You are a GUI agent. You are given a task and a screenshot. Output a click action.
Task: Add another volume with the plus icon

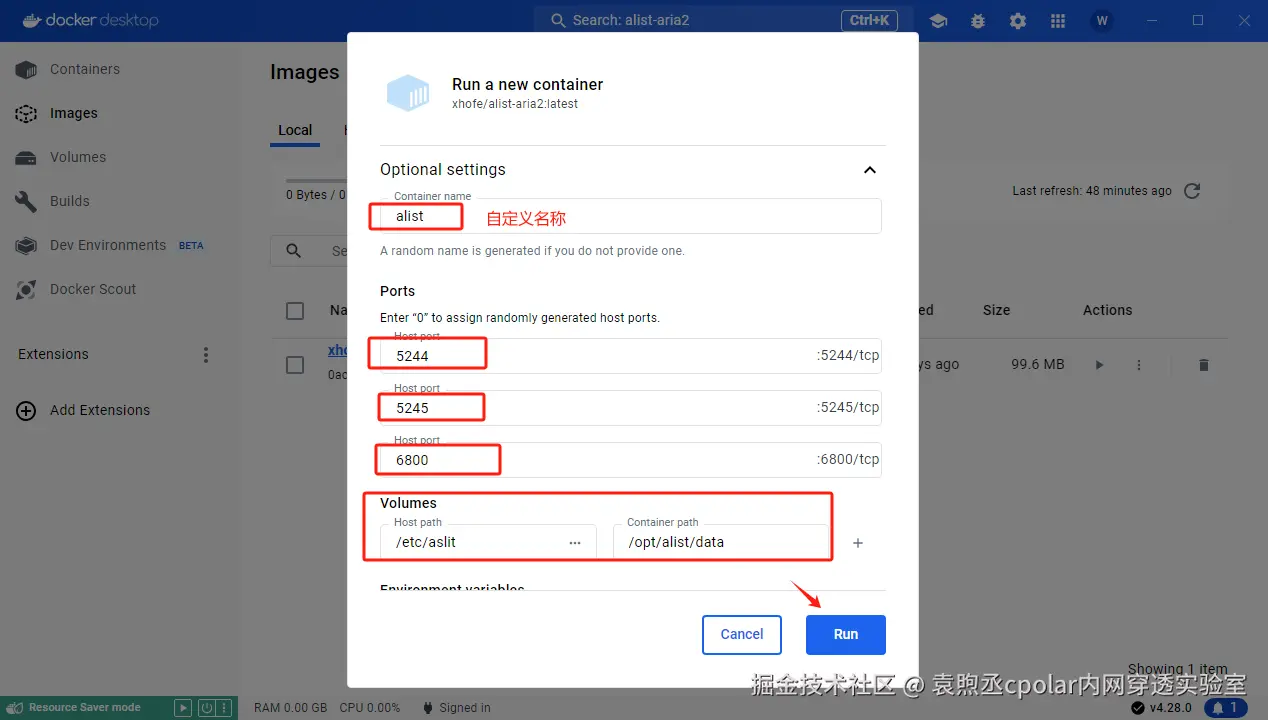[x=858, y=543]
